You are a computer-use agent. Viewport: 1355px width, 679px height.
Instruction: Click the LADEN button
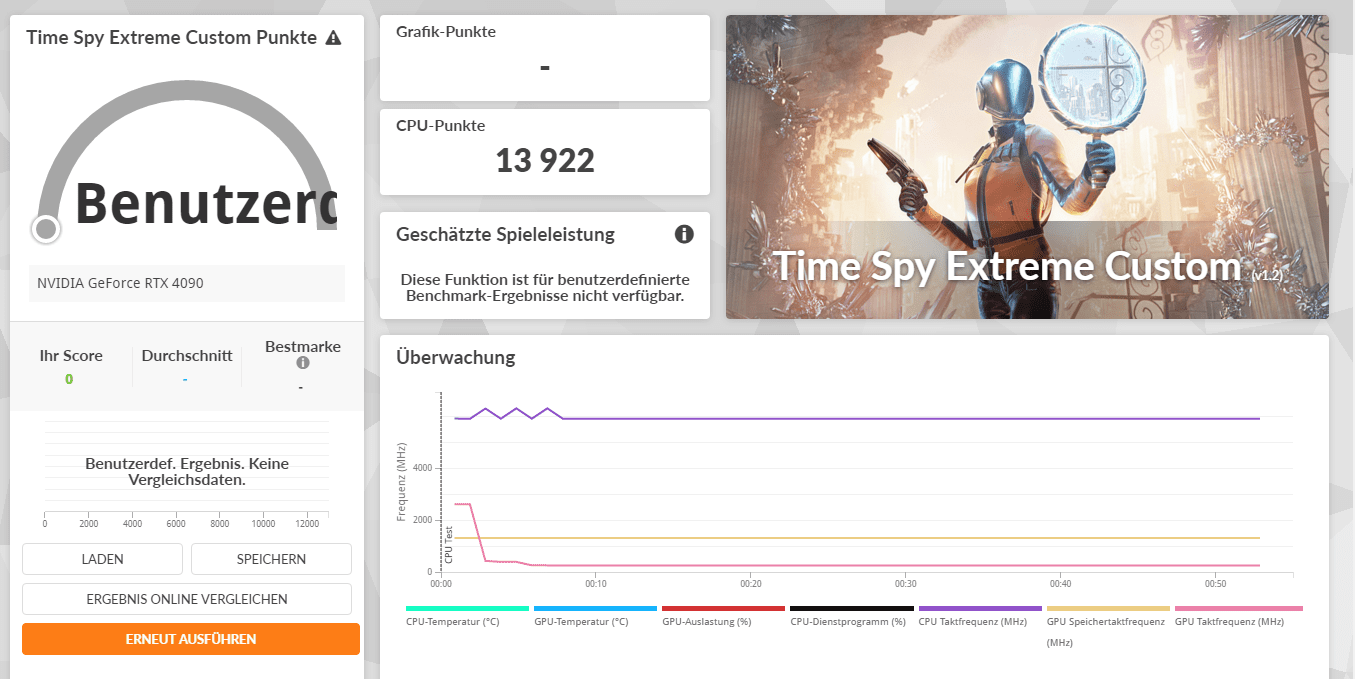[x=102, y=559]
